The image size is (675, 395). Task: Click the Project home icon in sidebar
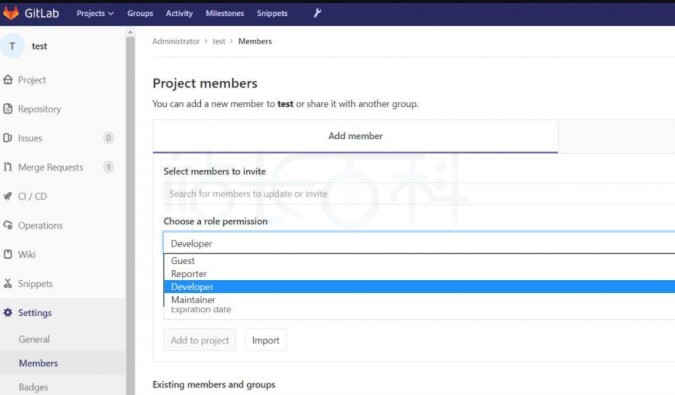click(x=8, y=80)
